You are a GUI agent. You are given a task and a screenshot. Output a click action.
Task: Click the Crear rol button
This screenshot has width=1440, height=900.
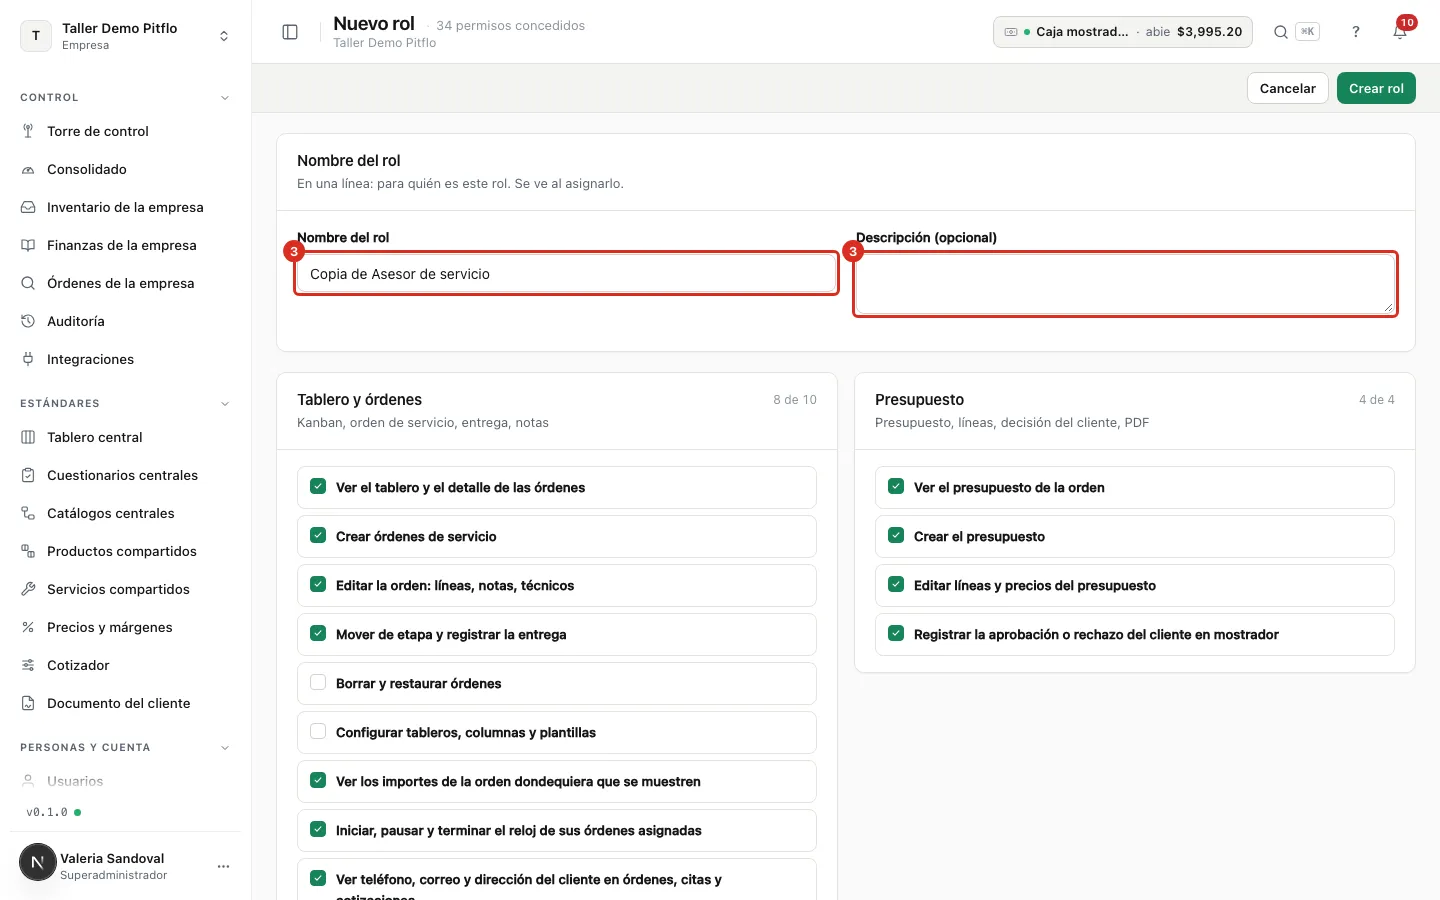point(1376,88)
